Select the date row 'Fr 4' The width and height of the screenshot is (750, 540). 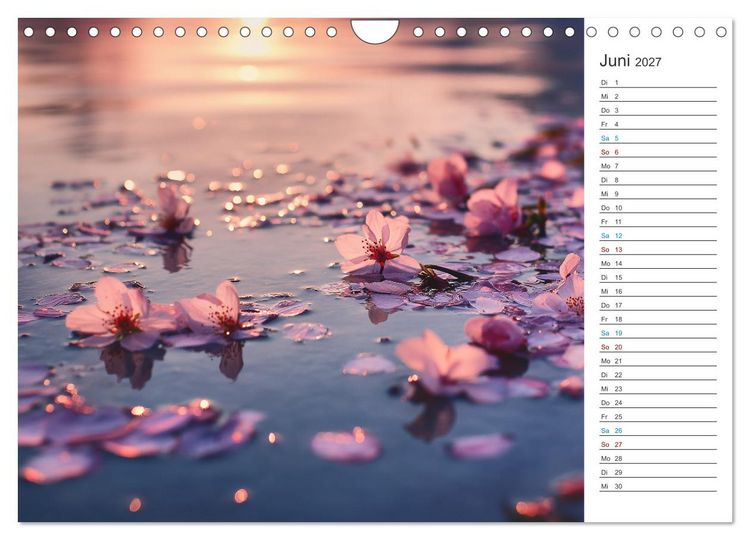coord(658,124)
